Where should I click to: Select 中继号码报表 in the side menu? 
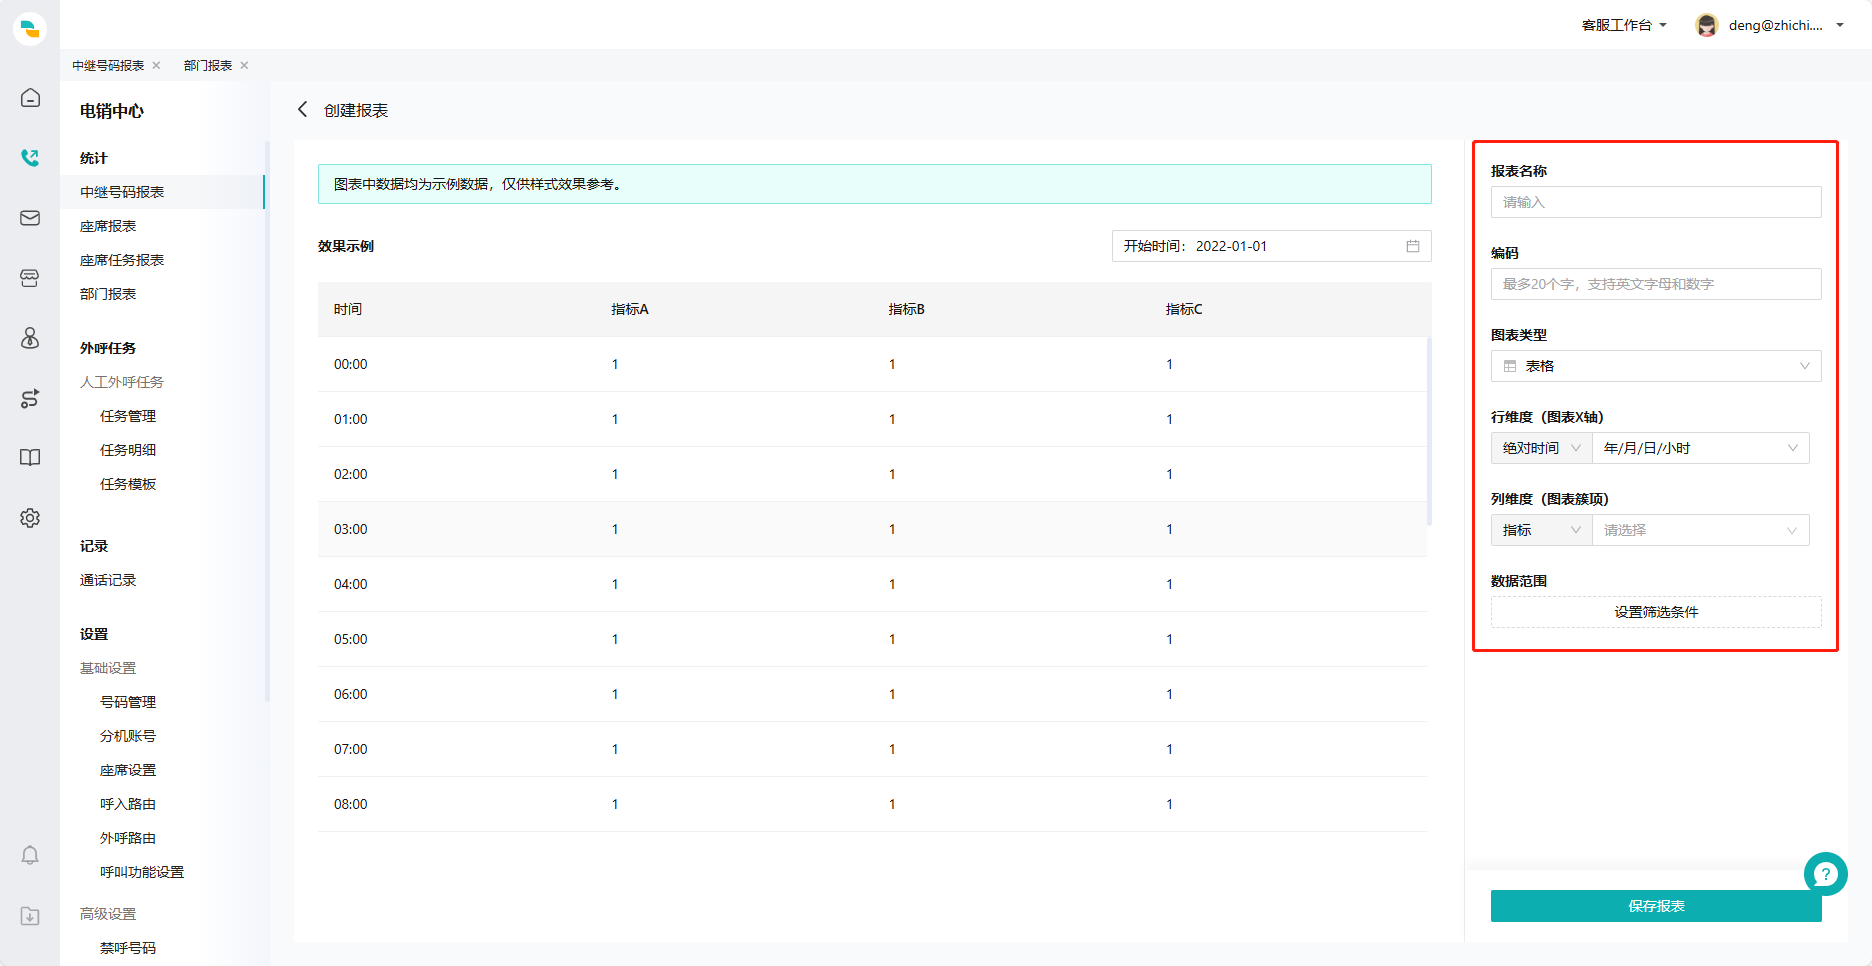[162, 192]
